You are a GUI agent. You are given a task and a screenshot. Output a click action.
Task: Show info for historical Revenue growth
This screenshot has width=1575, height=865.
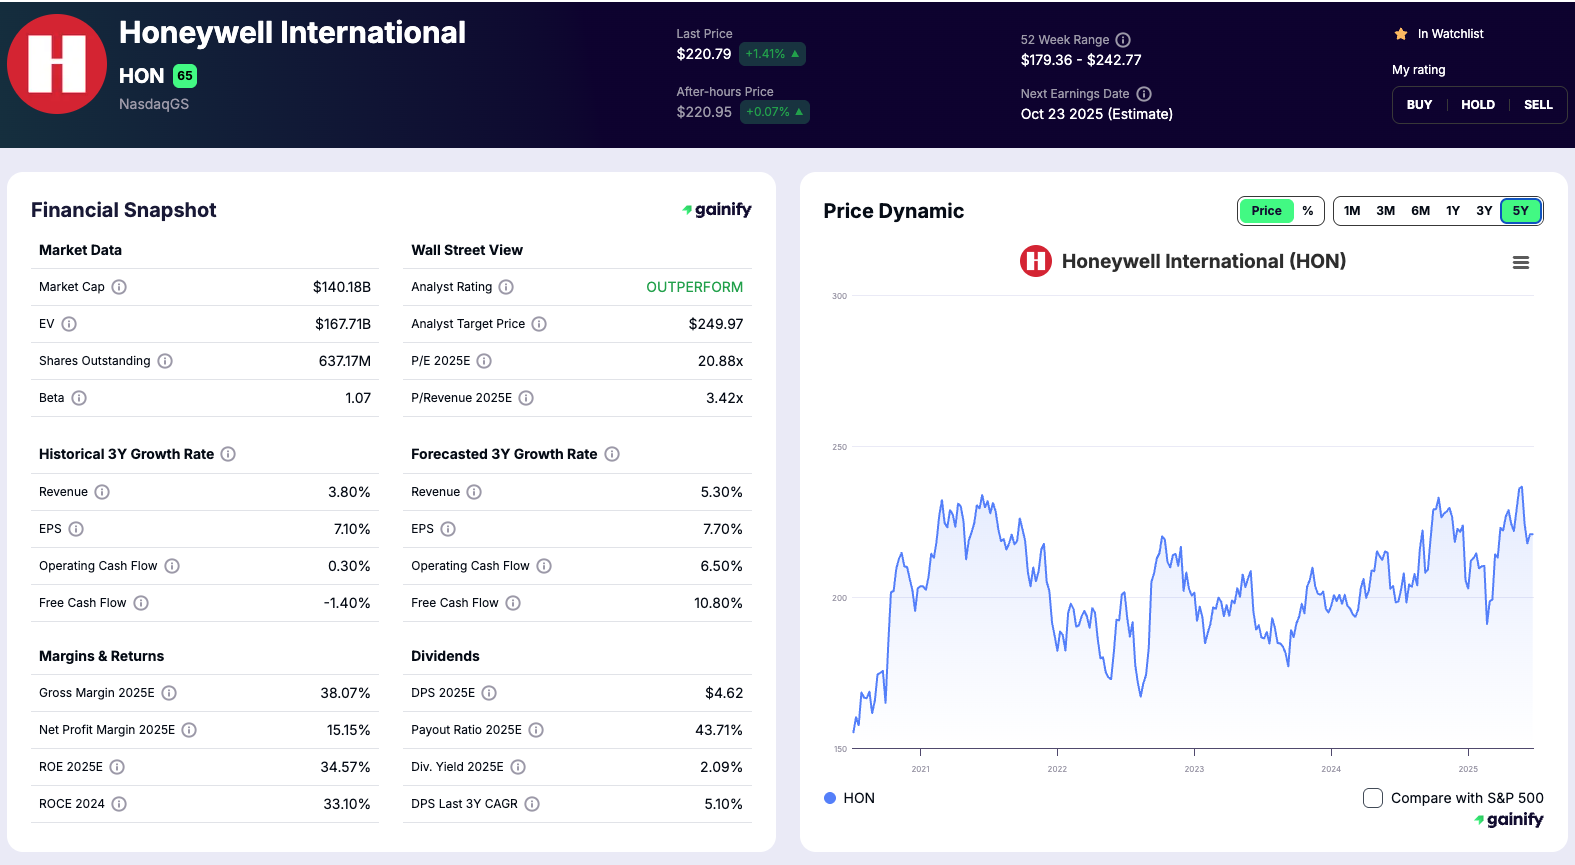[x=102, y=492]
